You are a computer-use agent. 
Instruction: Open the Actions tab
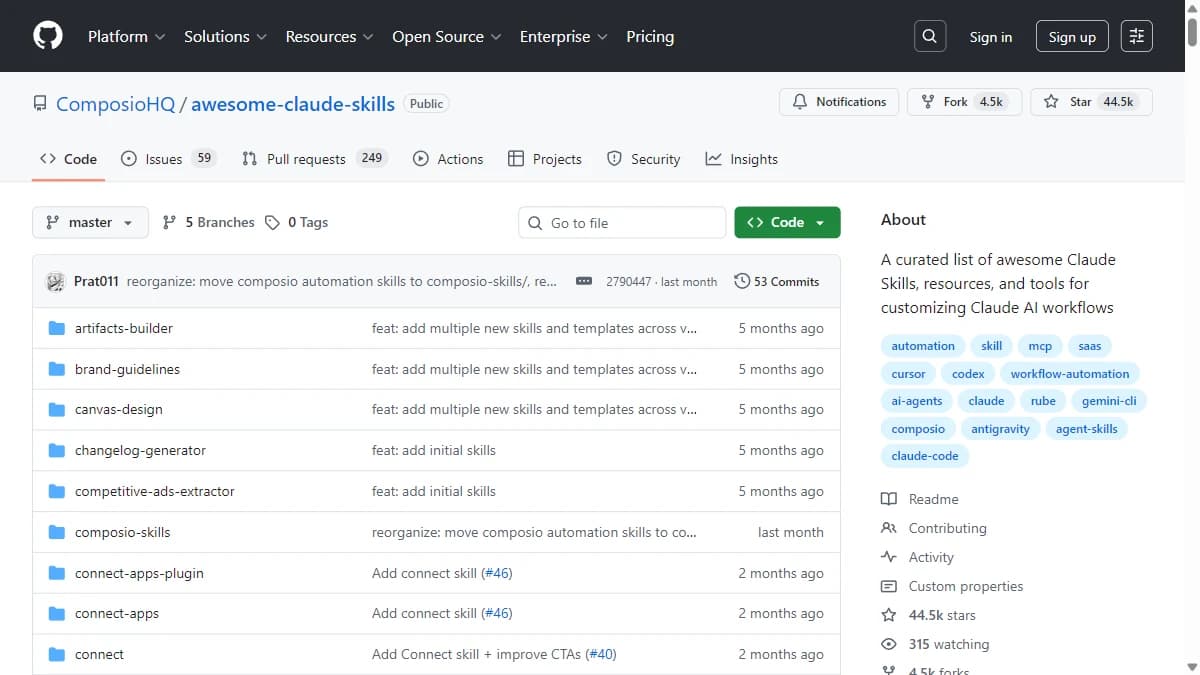point(448,159)
